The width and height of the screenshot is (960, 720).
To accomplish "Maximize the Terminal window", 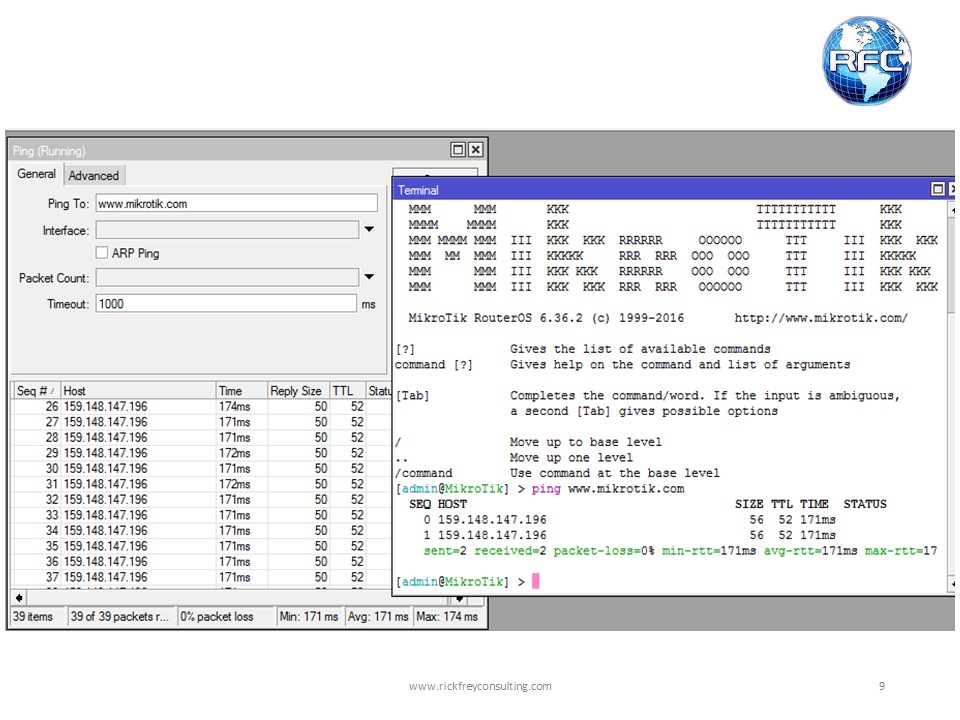I will pyautogui.click(x=937, y=189).
